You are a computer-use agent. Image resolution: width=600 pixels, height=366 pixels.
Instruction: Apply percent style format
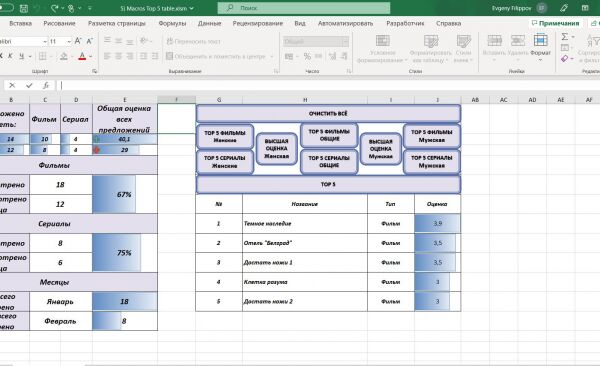click(x=307, y=56)
